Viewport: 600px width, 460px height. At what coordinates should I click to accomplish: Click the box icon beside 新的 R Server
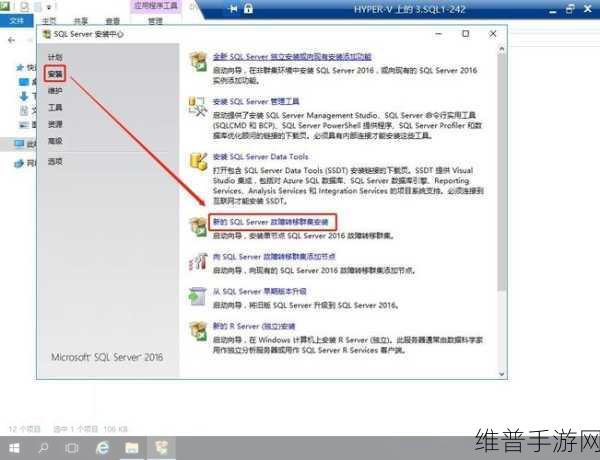(x=198, y=331)
